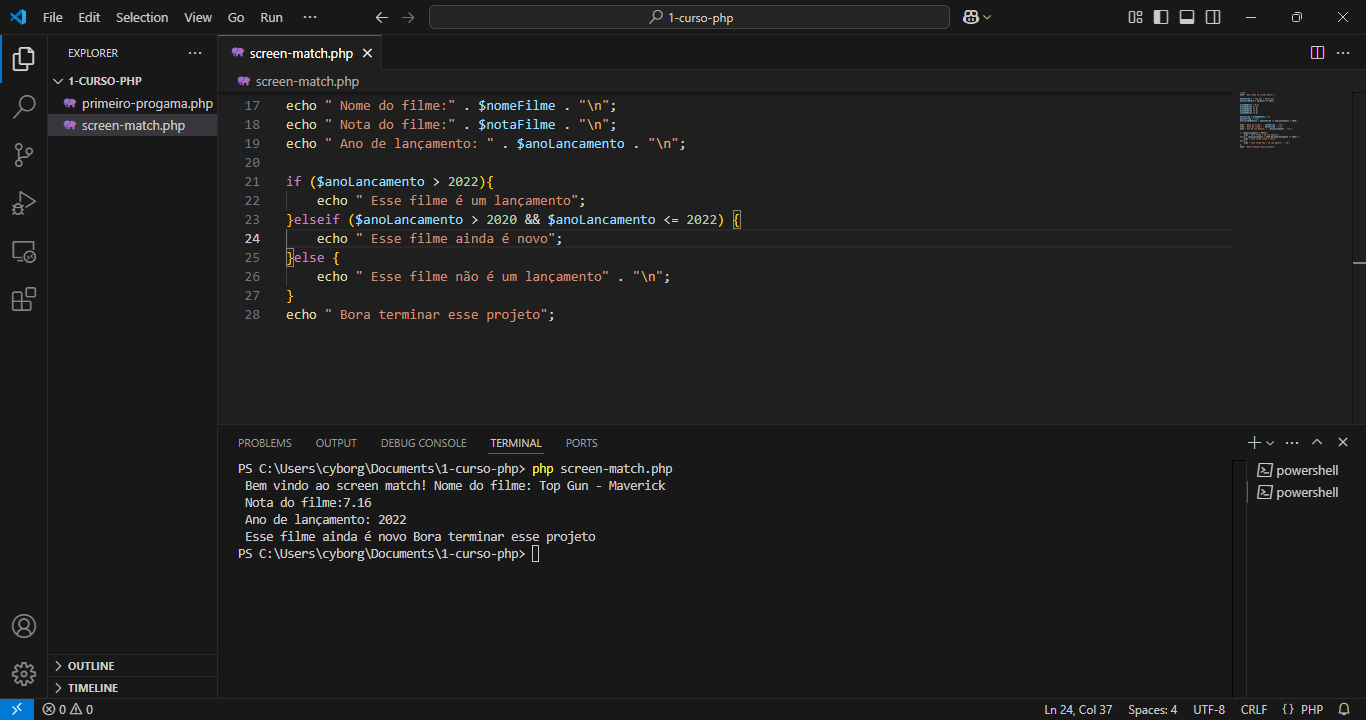The image size is (1366, 720).
Task: Close the terminal panel
Action: coord(1343,442)
